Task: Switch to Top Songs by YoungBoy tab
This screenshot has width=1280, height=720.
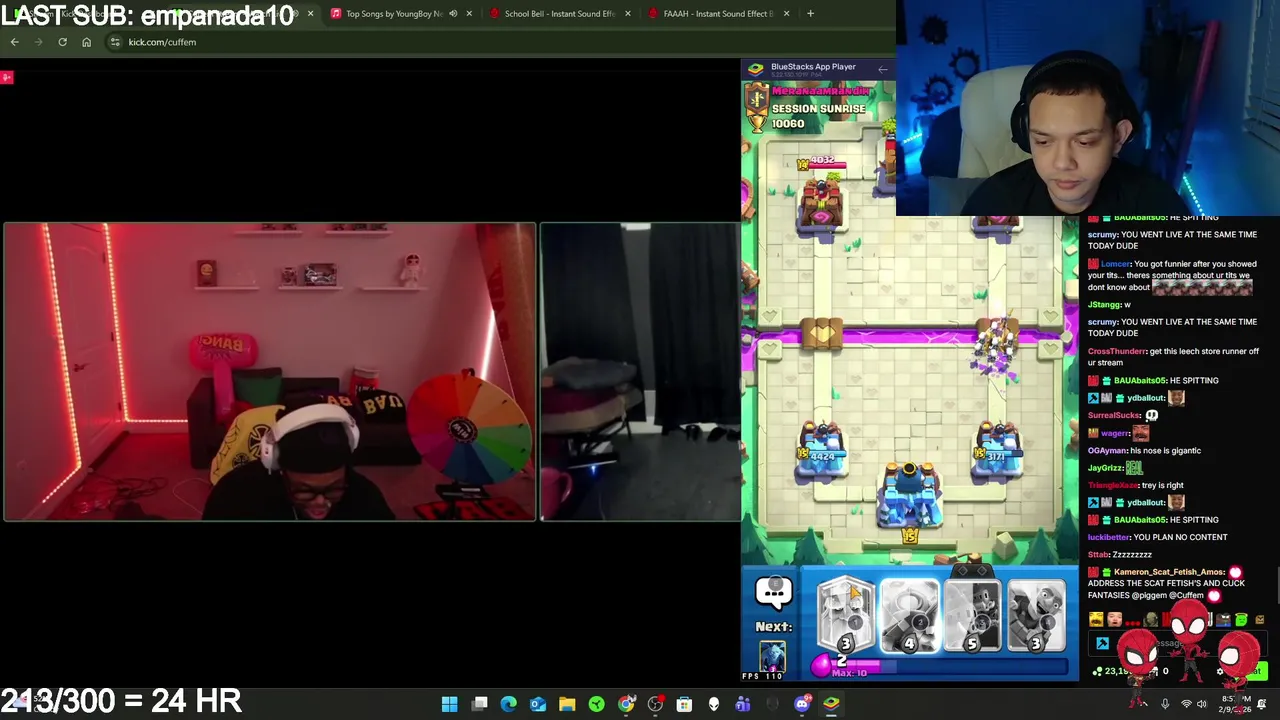Action: click(x=393, y=14)
